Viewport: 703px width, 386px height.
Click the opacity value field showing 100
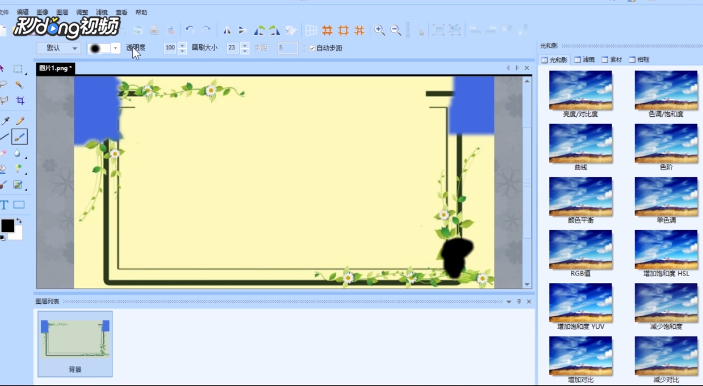point(170,48)
